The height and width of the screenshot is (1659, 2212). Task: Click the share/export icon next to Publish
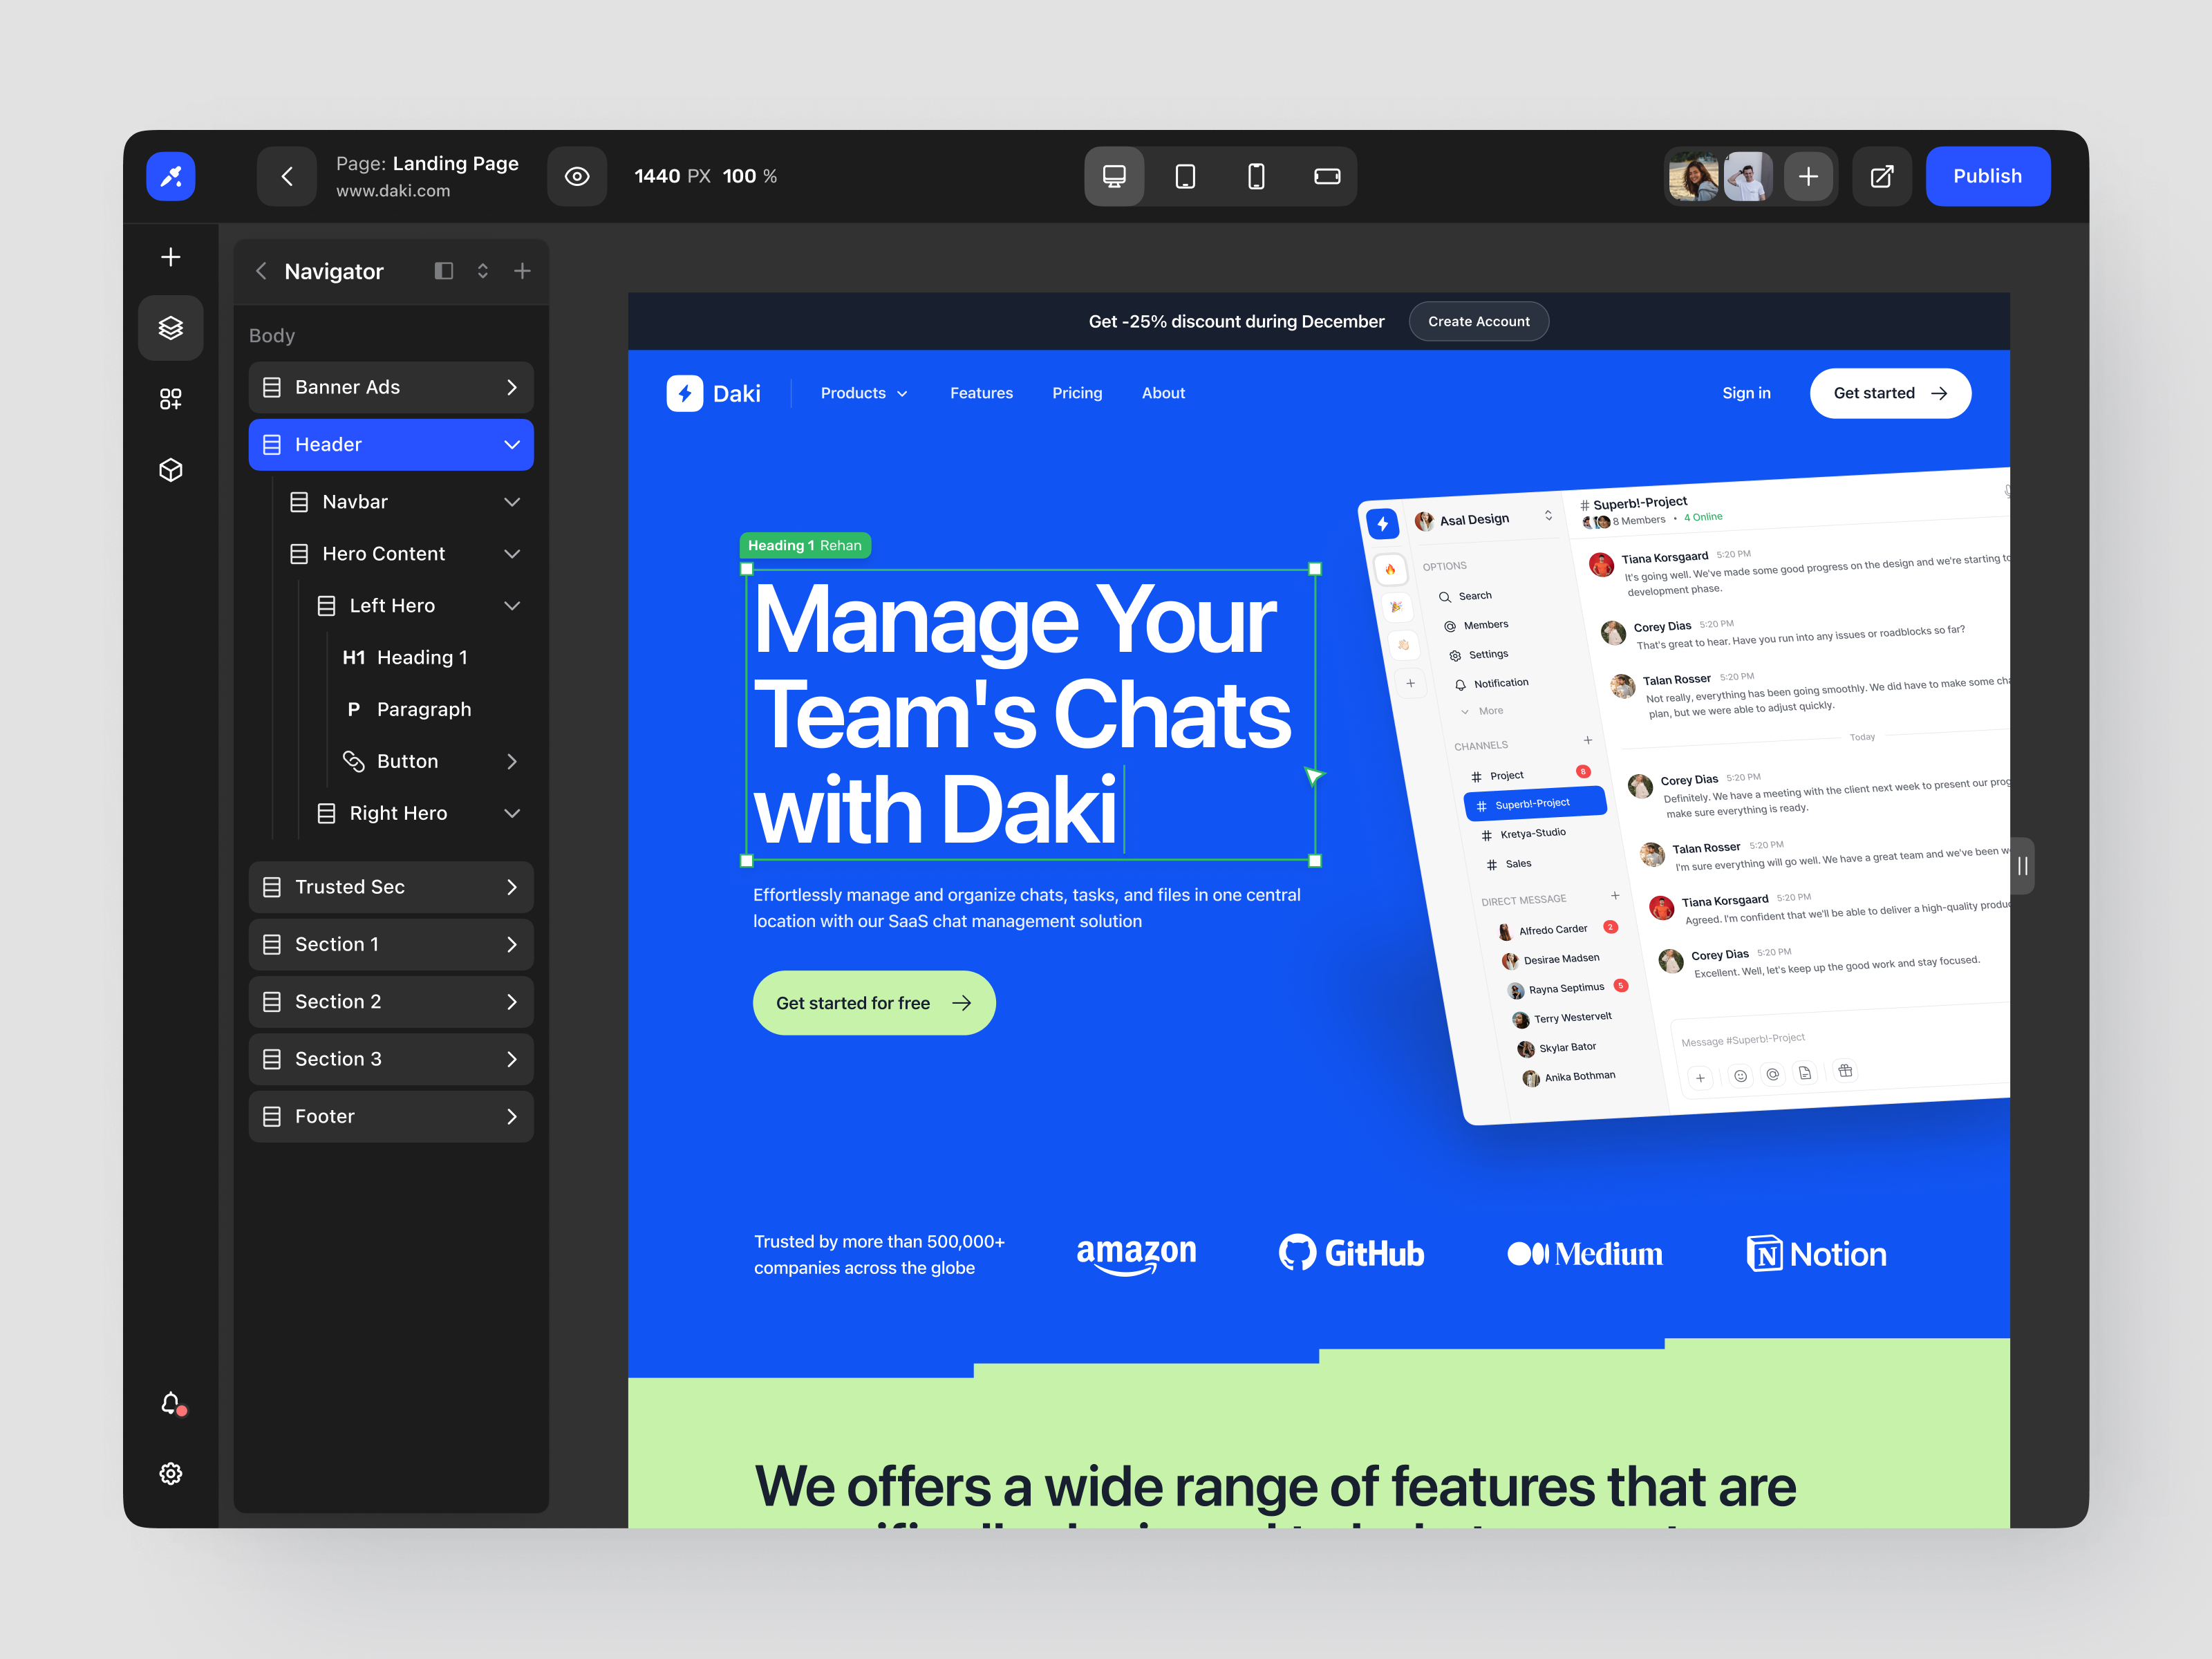click(1883, 176)
